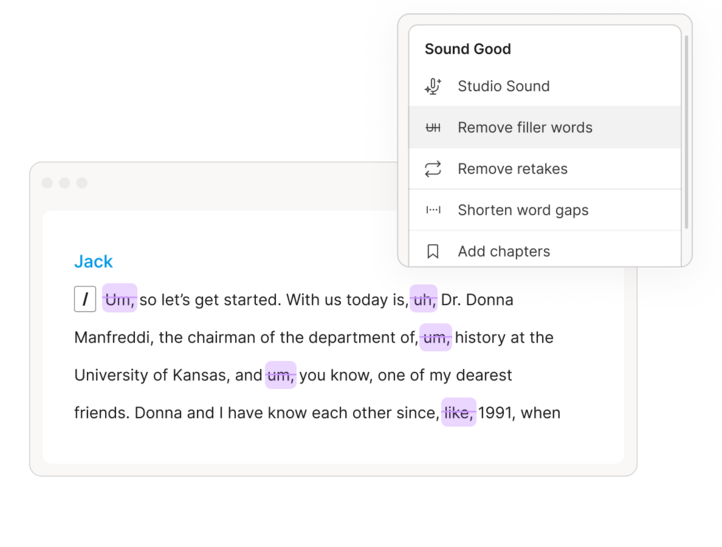Click the Add chapters bookmark icon
The width and height of the screenshot is (722, 547).
coord(433,251)
